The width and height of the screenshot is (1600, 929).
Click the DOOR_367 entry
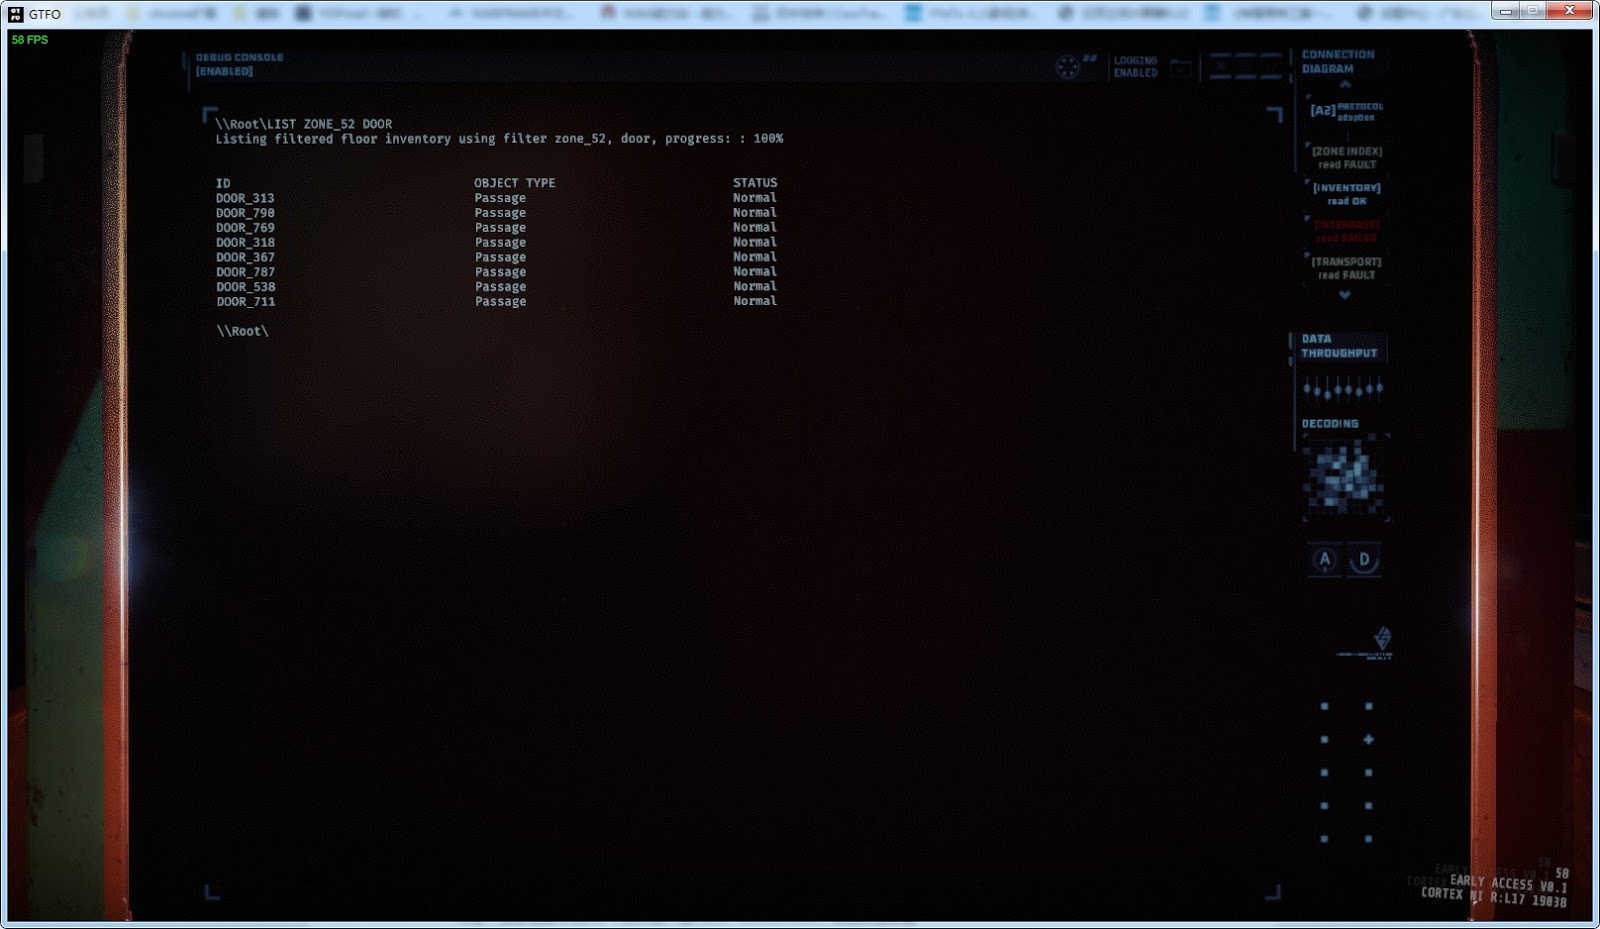245,257
